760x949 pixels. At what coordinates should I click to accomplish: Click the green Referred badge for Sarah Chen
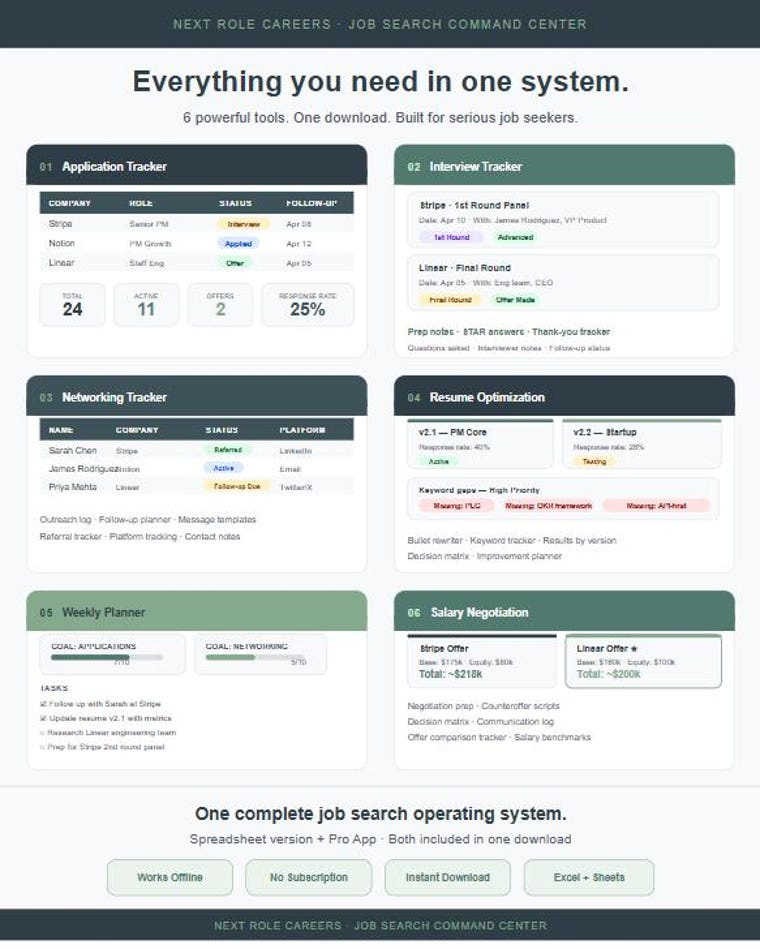click(x=228, y=450)
